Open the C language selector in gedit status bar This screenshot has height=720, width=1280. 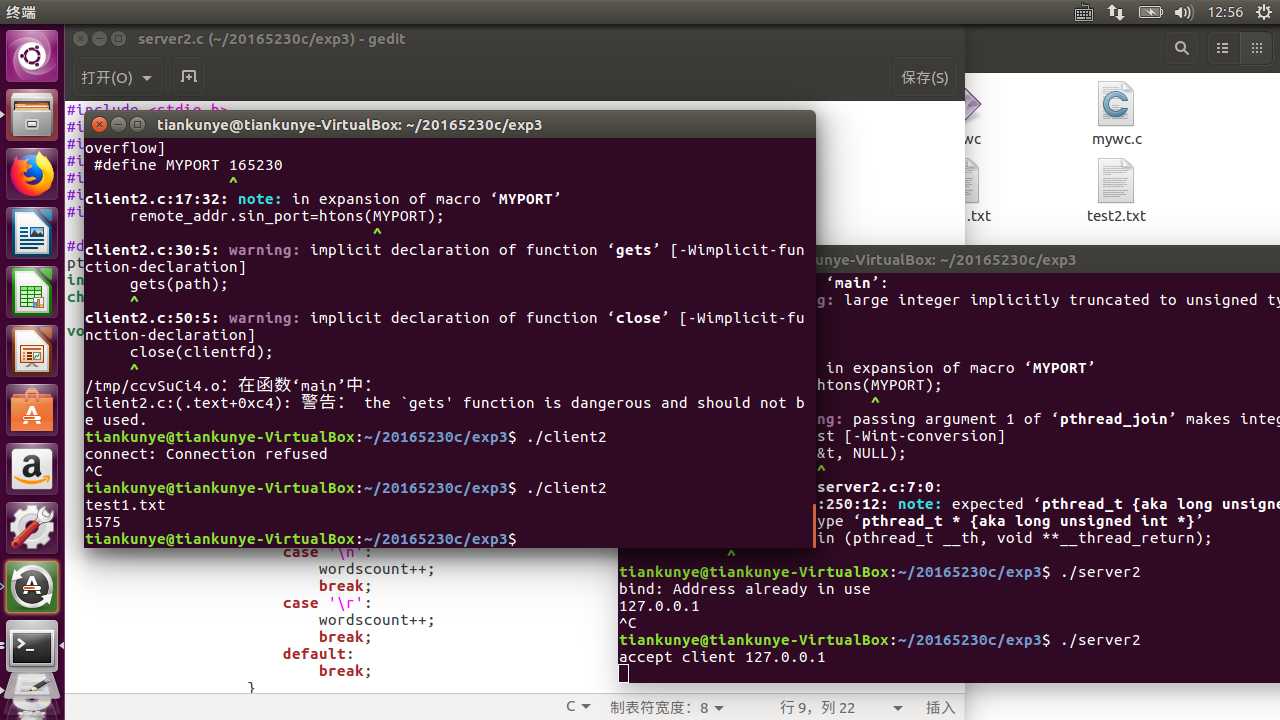coord(578,707)
